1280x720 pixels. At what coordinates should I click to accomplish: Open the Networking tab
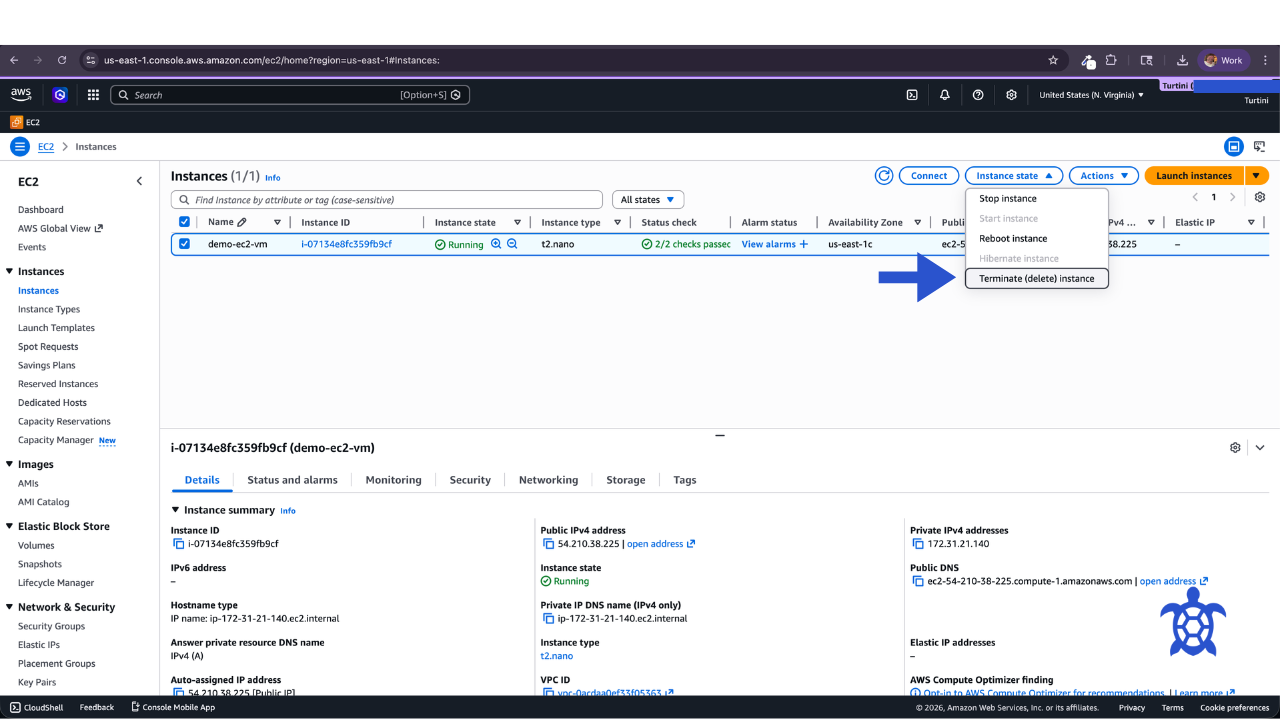[548, 480]
